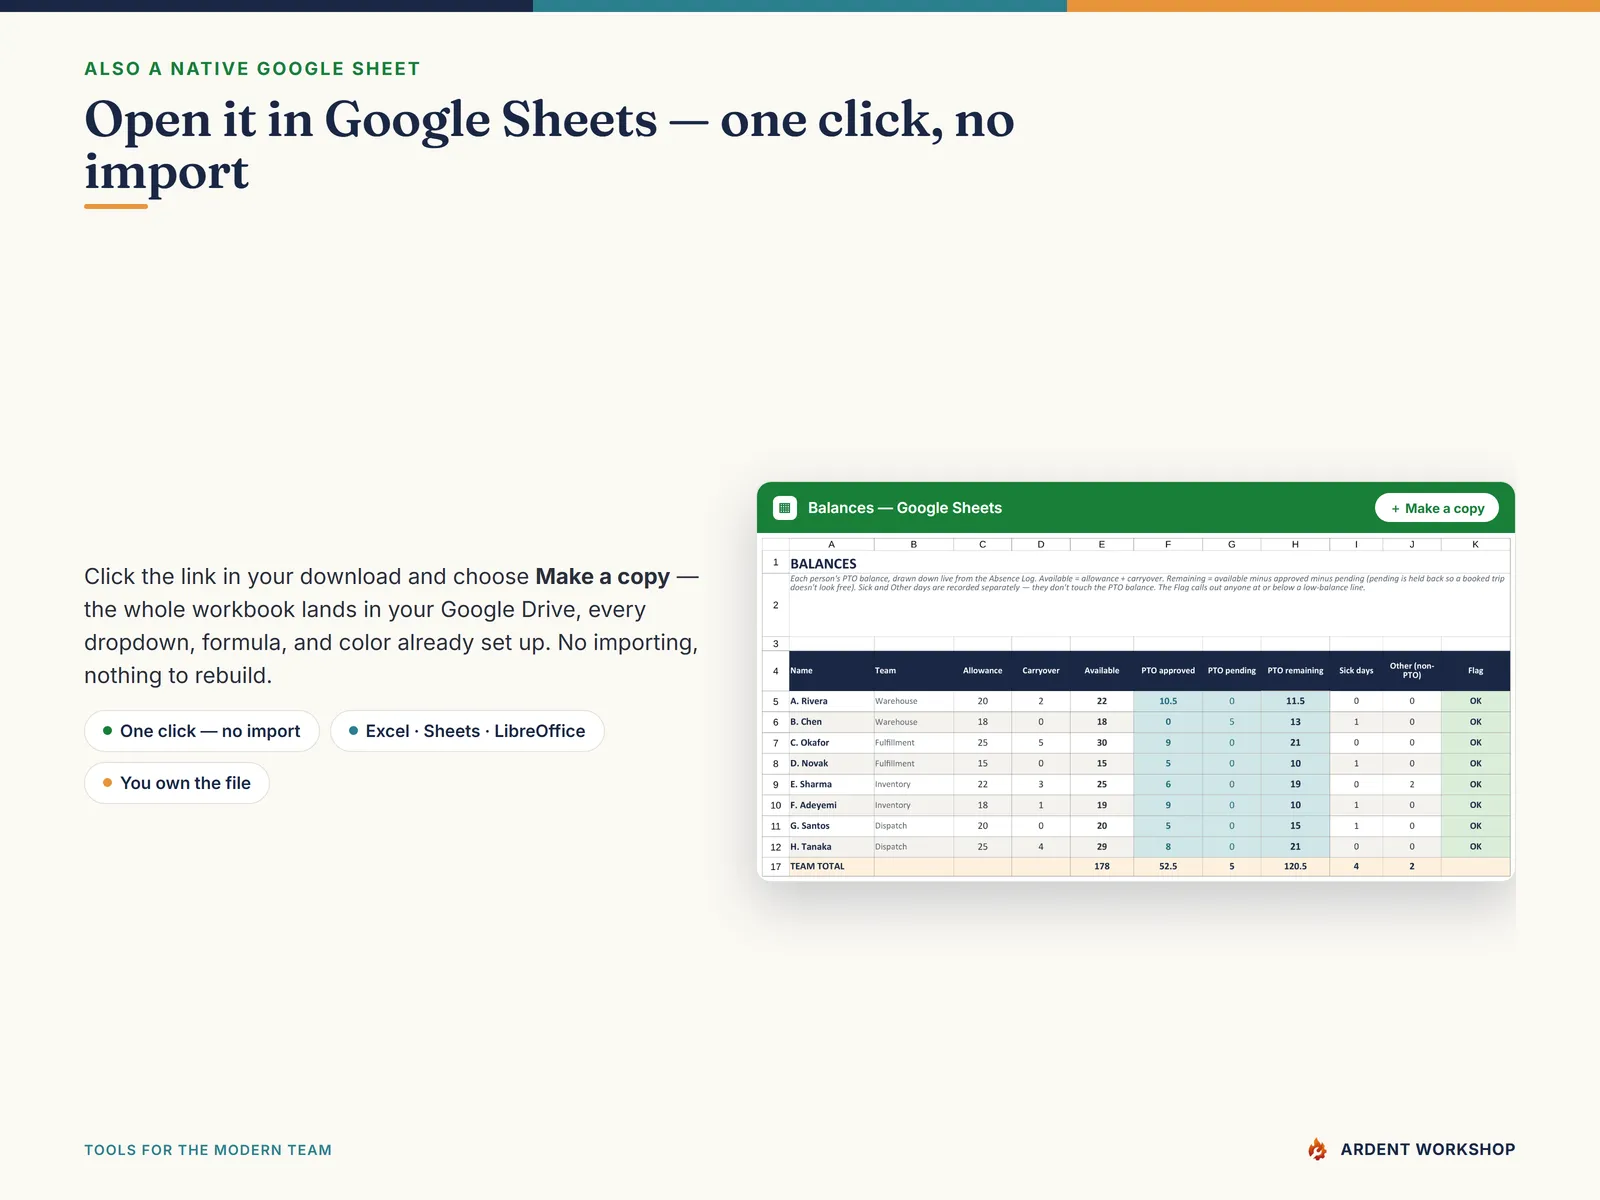Click the 'Carryover' column heading cell
The width and height of the screenshot is (1600, 1200).
(x=1041, y=671)
